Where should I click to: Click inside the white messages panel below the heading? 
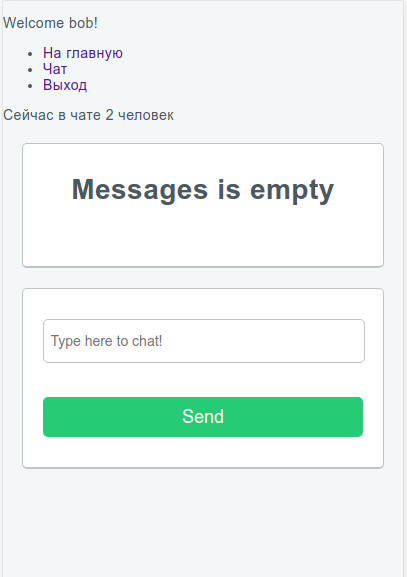[203, 237]
